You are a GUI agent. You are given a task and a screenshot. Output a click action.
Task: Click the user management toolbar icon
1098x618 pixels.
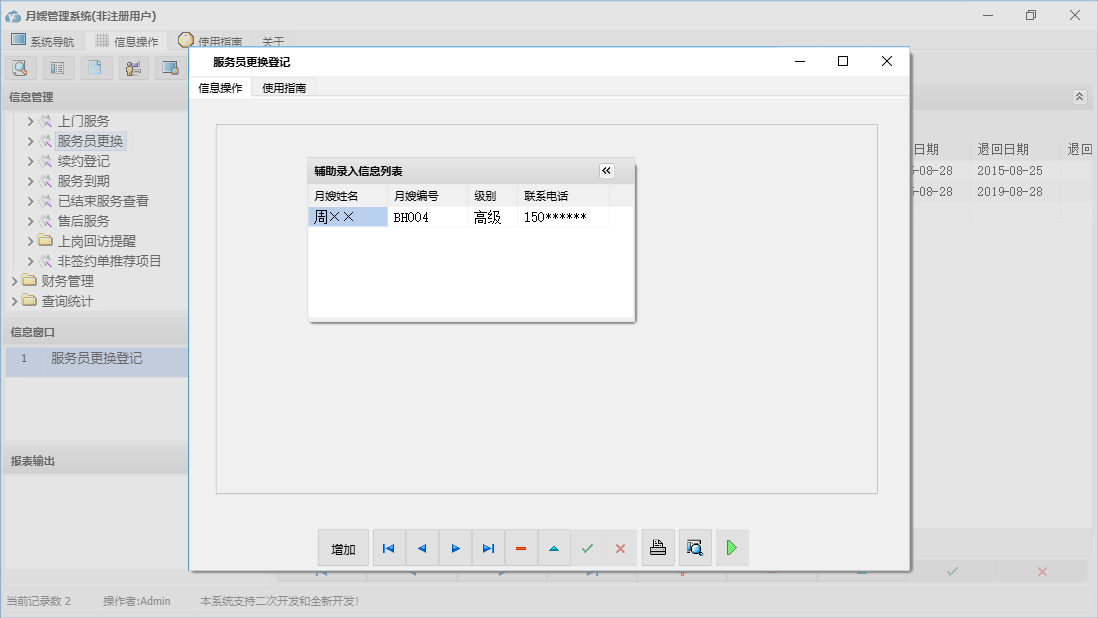click(133, 68)
